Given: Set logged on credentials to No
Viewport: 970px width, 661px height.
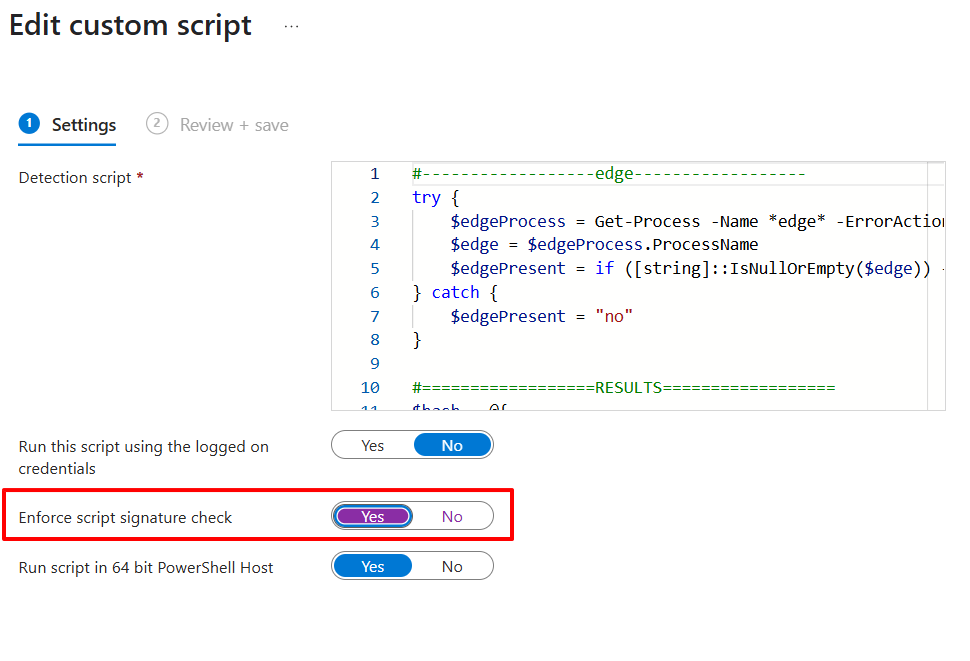Looking at the screenshot, I should point(452,446).
